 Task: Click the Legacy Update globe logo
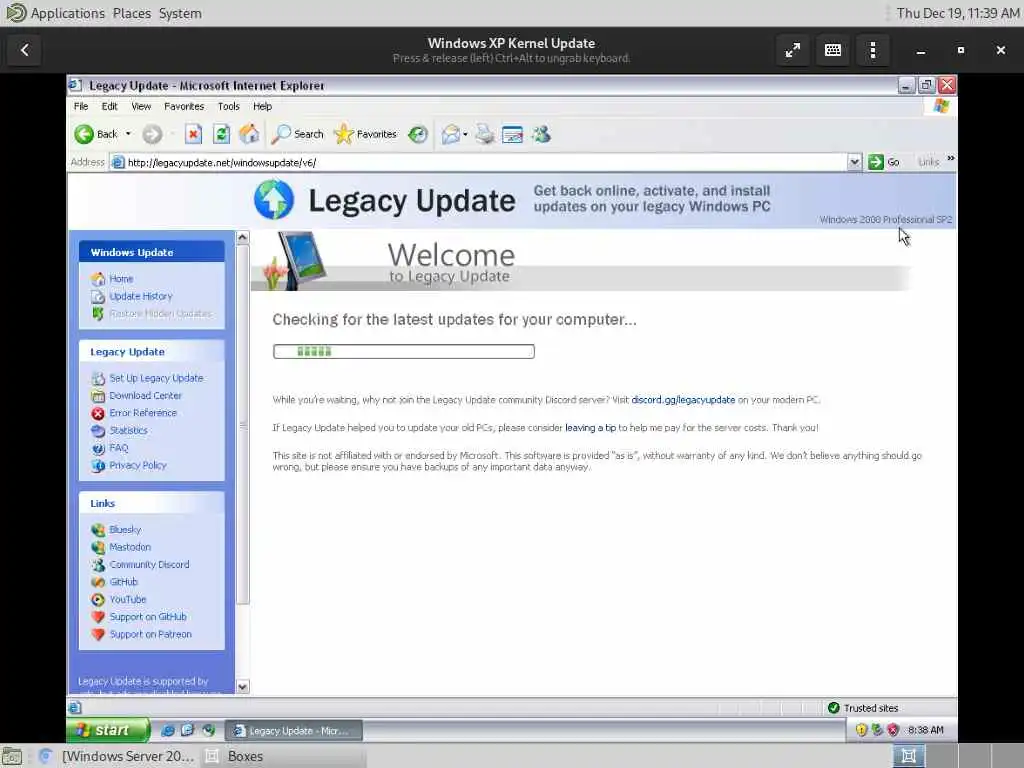pyautogui.click(x=274, y=200)
